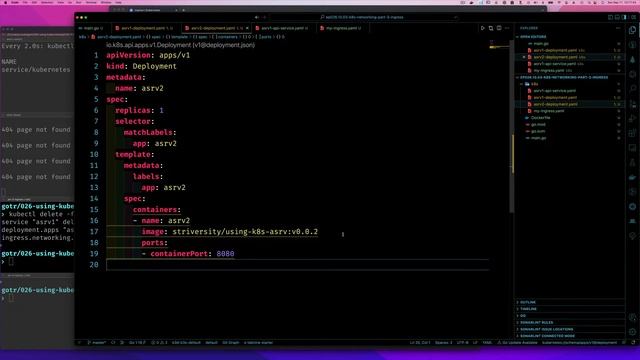The image size is (640, 360).
Task: Click Ln 20, Col 1 in status bar
Action: click(420, 343)
